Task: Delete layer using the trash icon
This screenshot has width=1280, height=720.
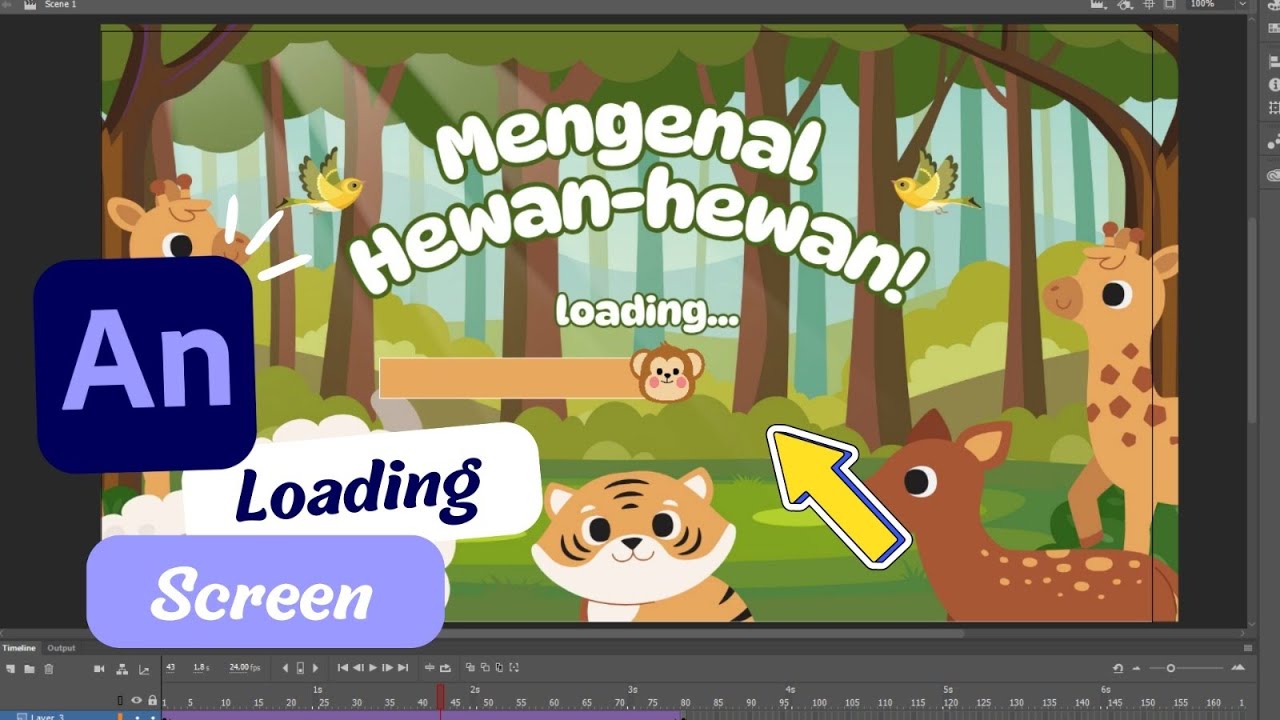Action: [48, 668]
